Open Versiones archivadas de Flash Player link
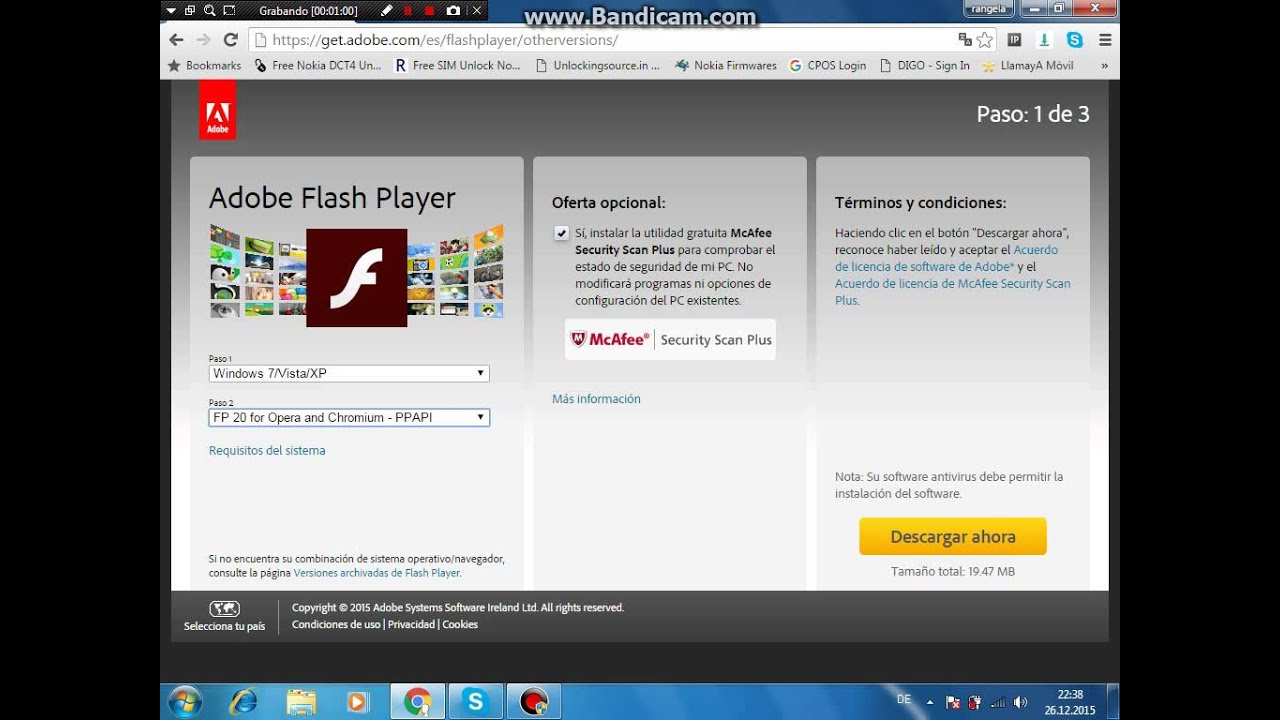Viewport: 1280px width, 720px height. point(376,573)
